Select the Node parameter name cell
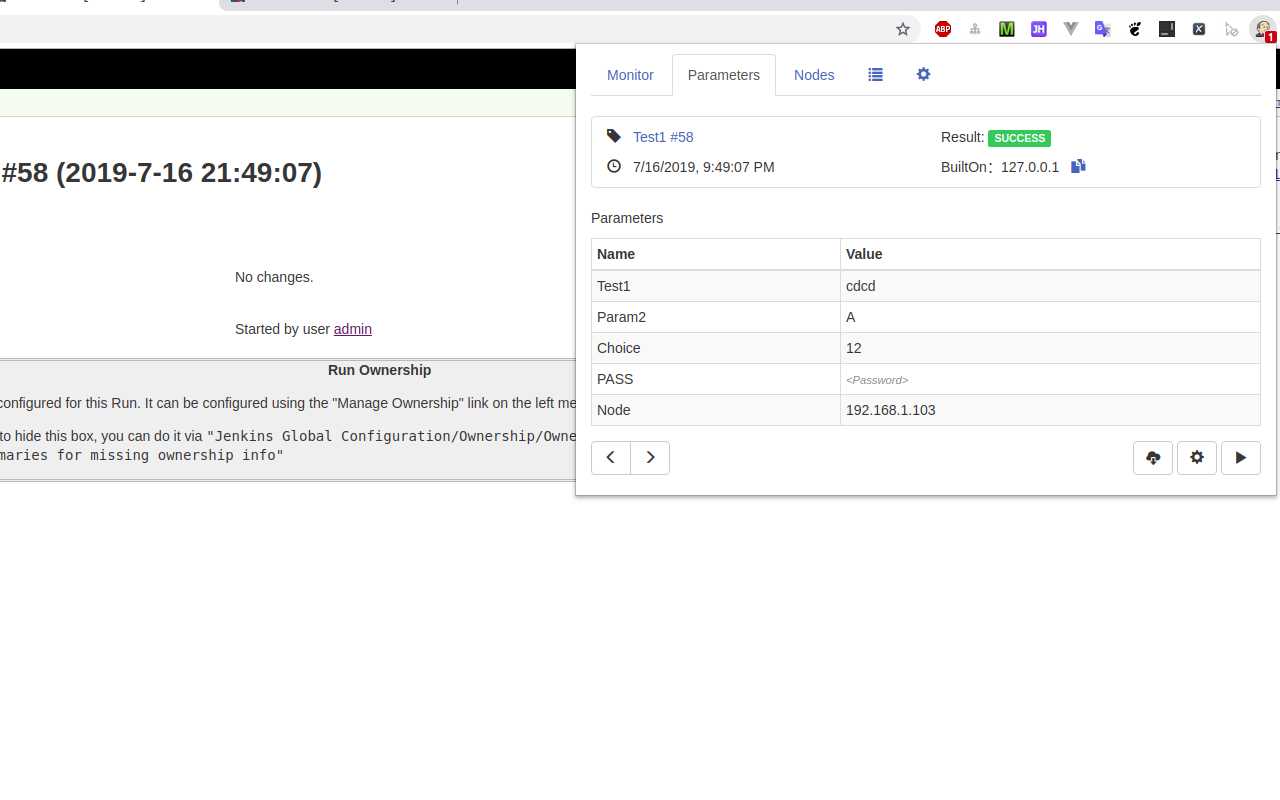This screenshot has height=800, width=1280. (716, 410)
